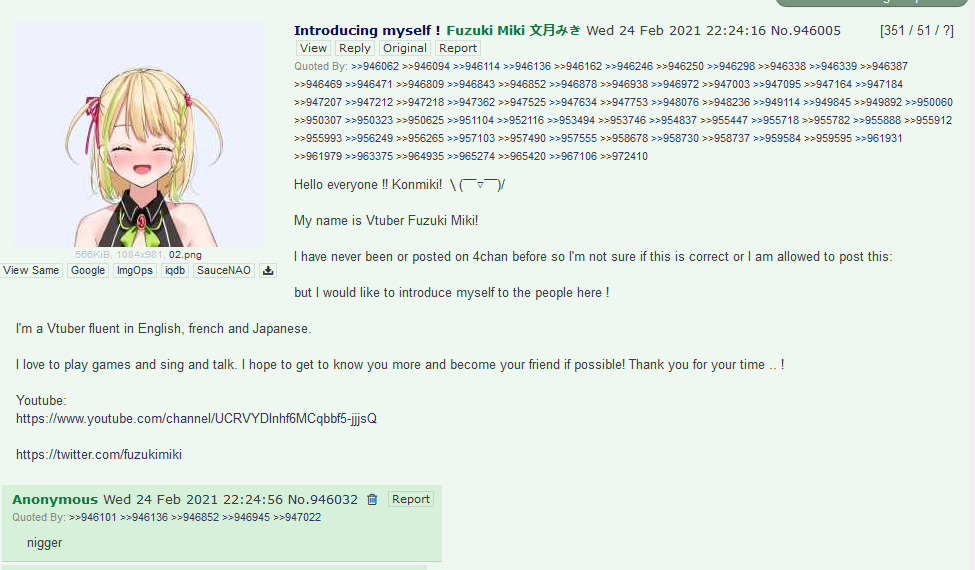This screenshot has height=570, width=975.
Task: Jump to quoted reply >>946062
Action: click(x=375, y=66)
